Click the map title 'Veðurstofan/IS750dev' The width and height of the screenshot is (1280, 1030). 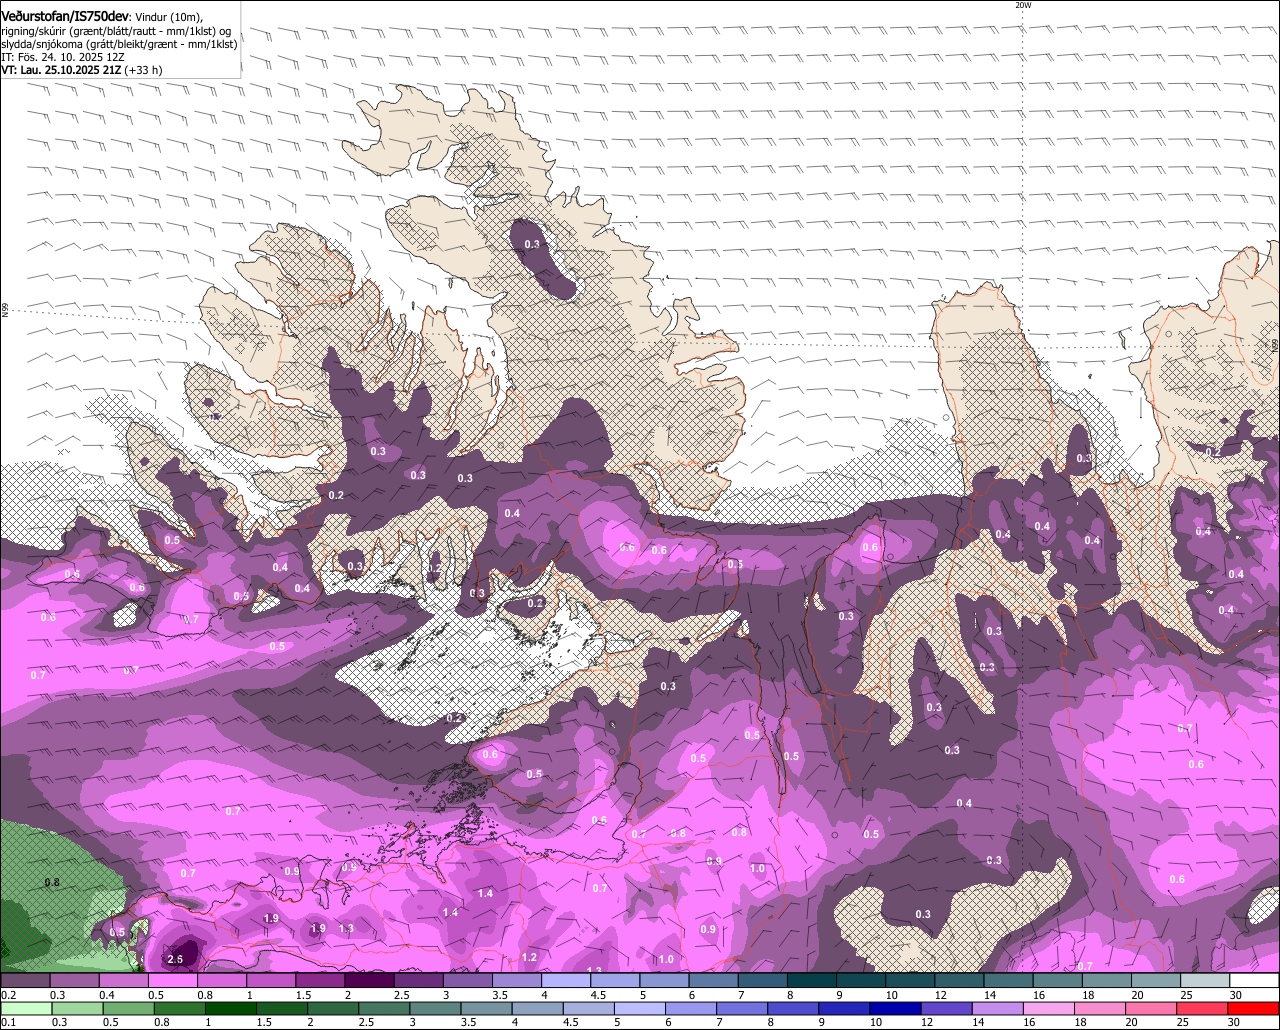tap(65, 17)
